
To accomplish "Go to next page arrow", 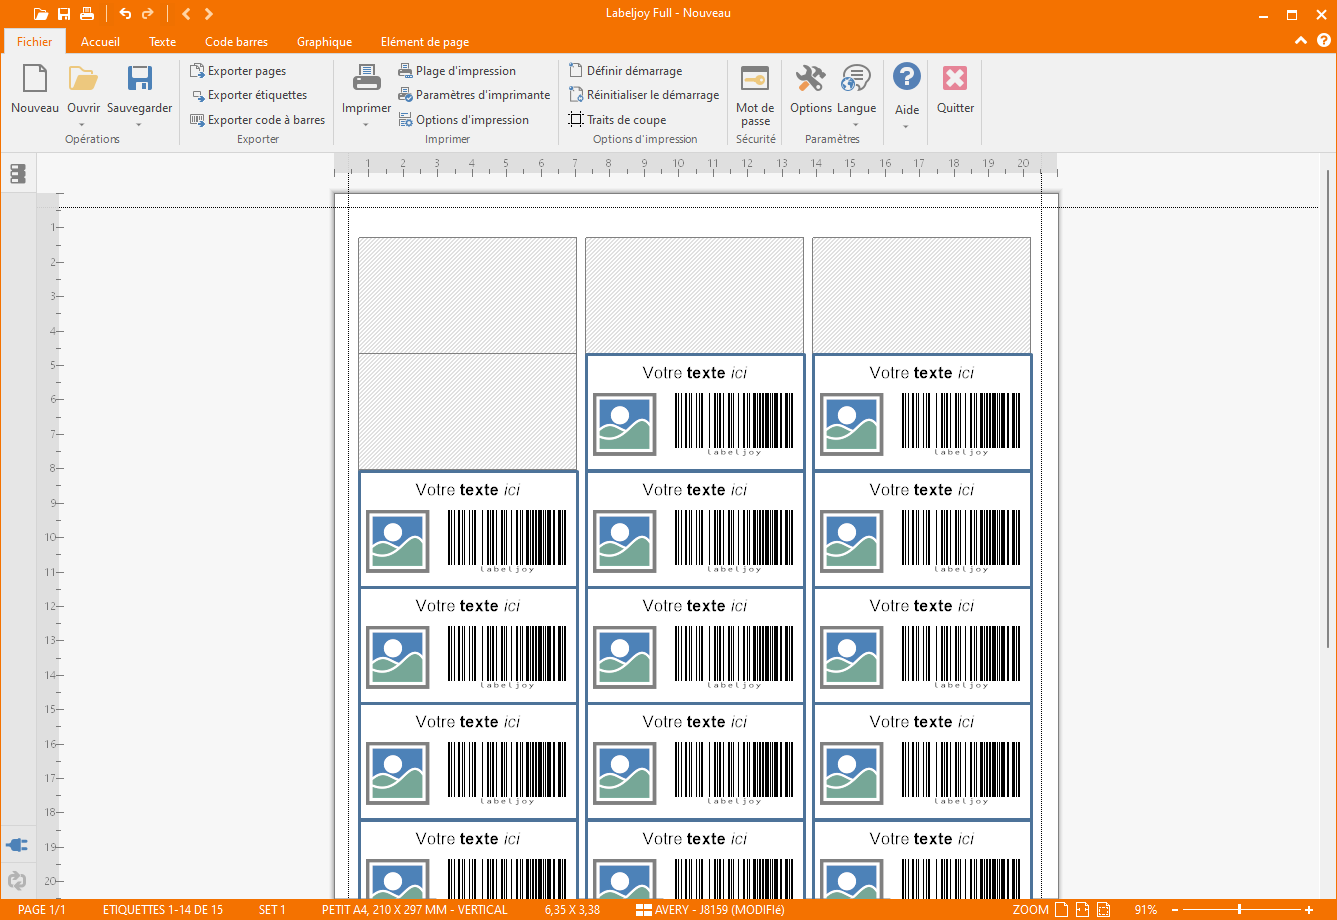I will tap(208, 14).
